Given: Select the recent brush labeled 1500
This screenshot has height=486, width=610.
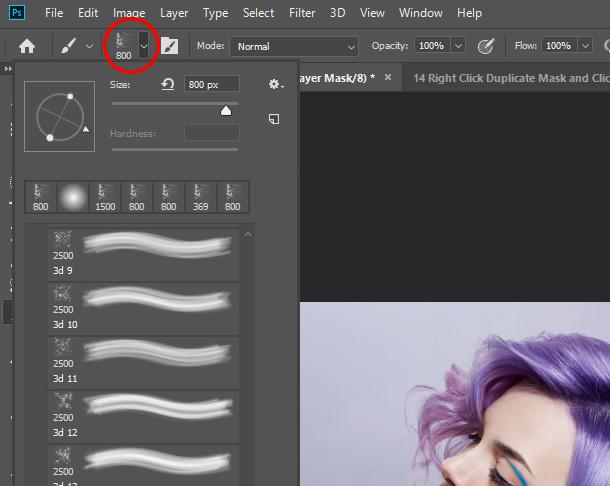Looking at the screenshot, I should pyautogui.click(x=105, y=197).
